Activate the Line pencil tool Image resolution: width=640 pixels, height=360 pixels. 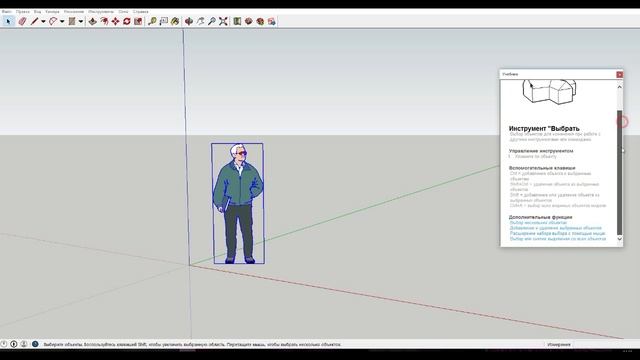pyautogui.click(x=34, y=21)
